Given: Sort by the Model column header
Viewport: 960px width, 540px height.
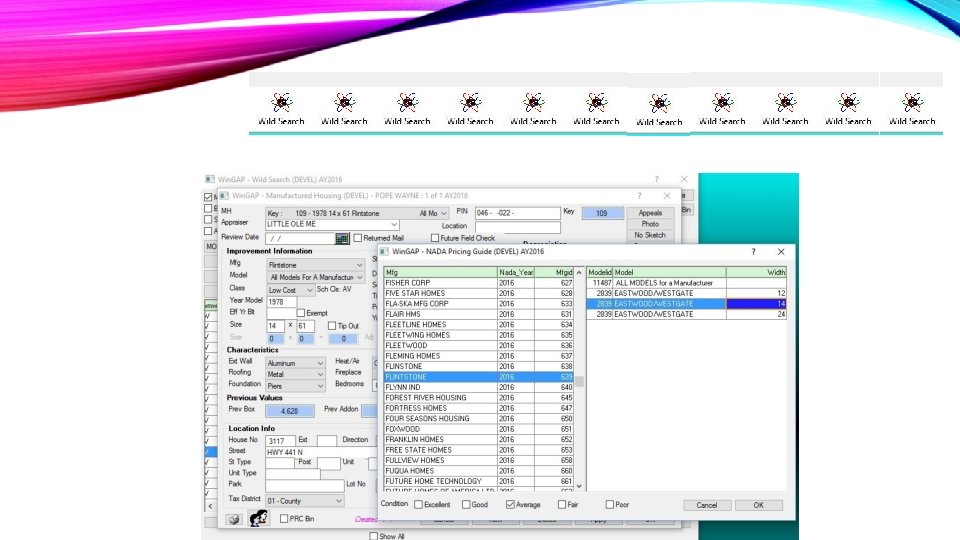Looking at the screenshot, I should point(669,272).
